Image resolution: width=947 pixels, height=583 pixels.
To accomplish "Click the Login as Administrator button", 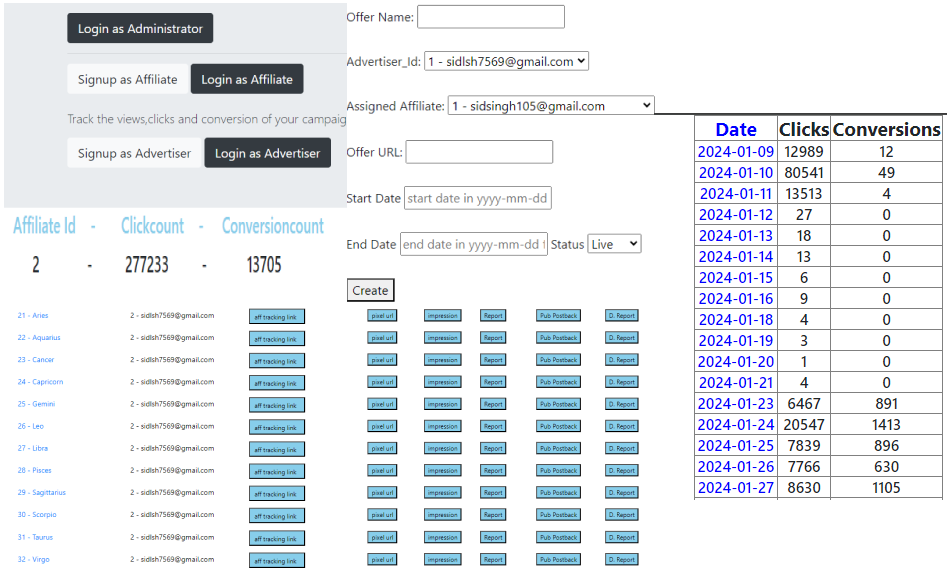I will point(140,29).
